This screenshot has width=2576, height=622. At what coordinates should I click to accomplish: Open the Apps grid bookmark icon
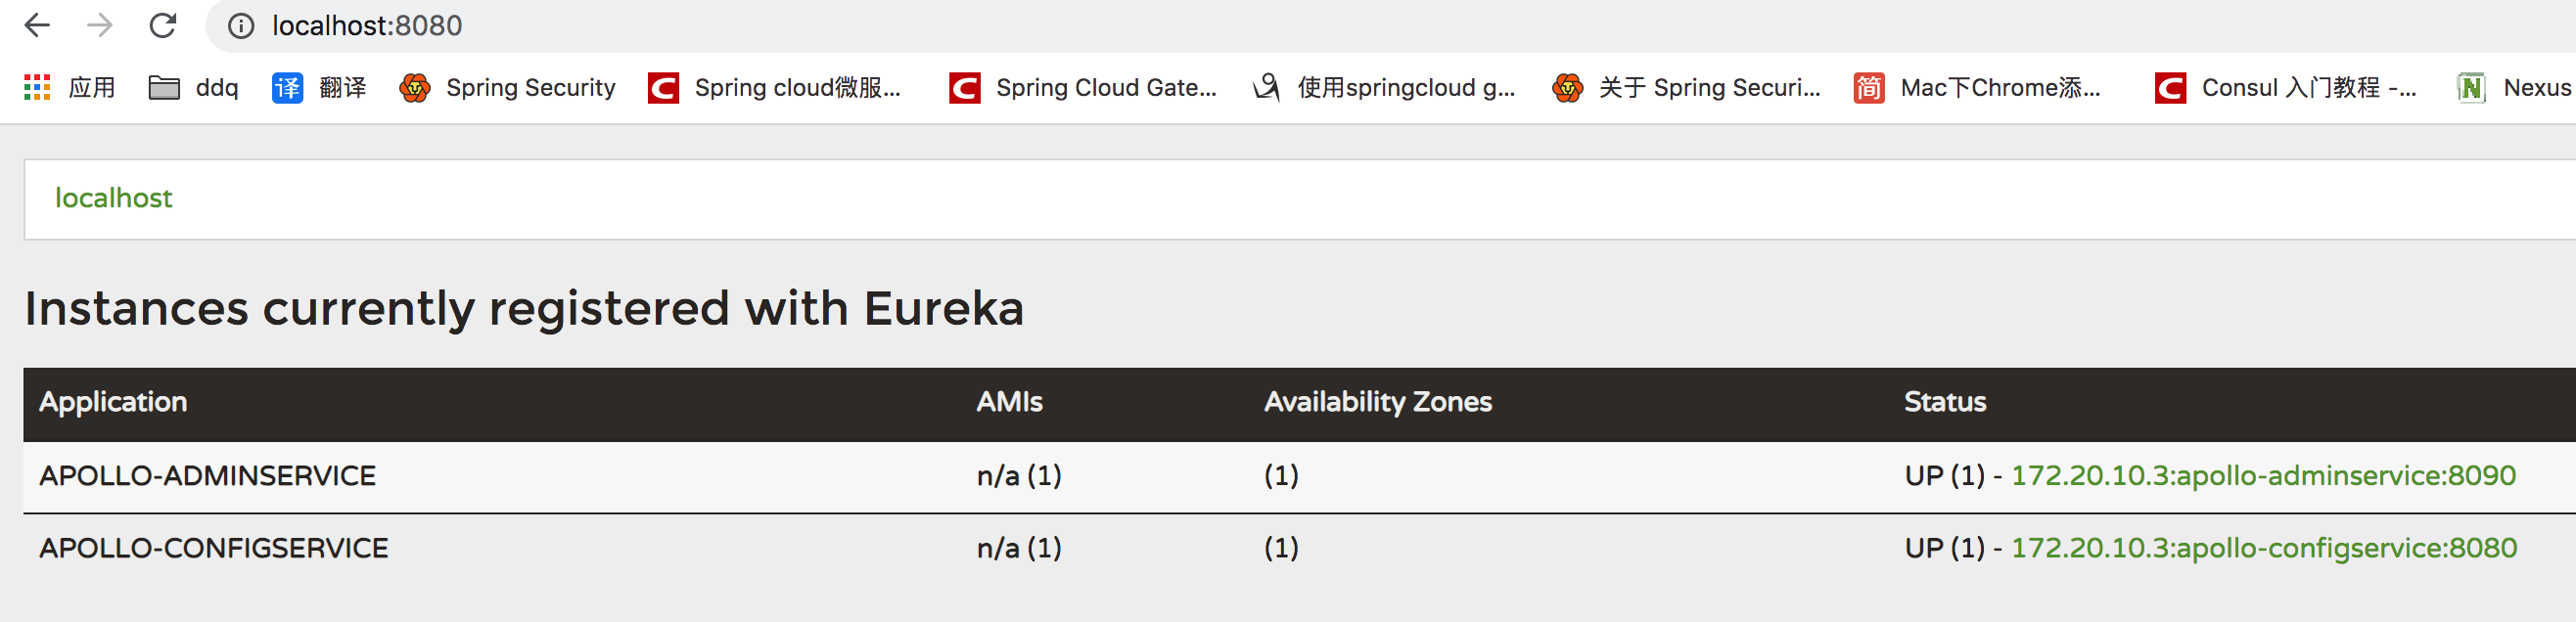coord(37,88)
